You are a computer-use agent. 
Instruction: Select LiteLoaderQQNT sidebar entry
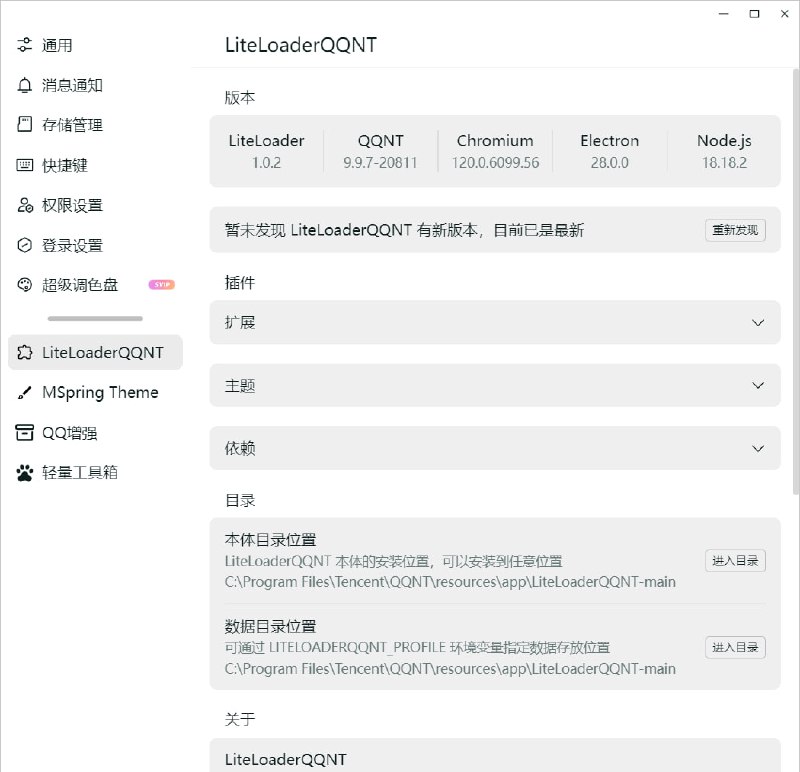[x=95, y=353]
